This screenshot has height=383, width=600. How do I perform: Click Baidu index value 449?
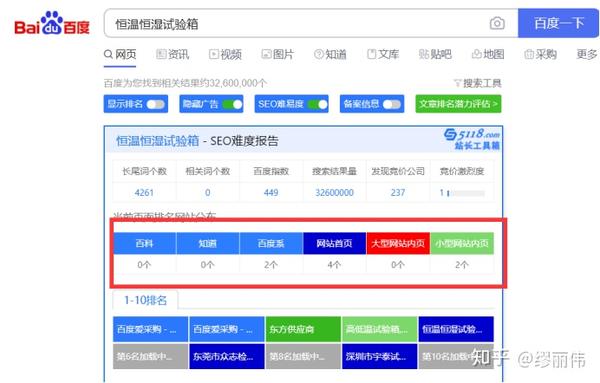tap(271, 192)
